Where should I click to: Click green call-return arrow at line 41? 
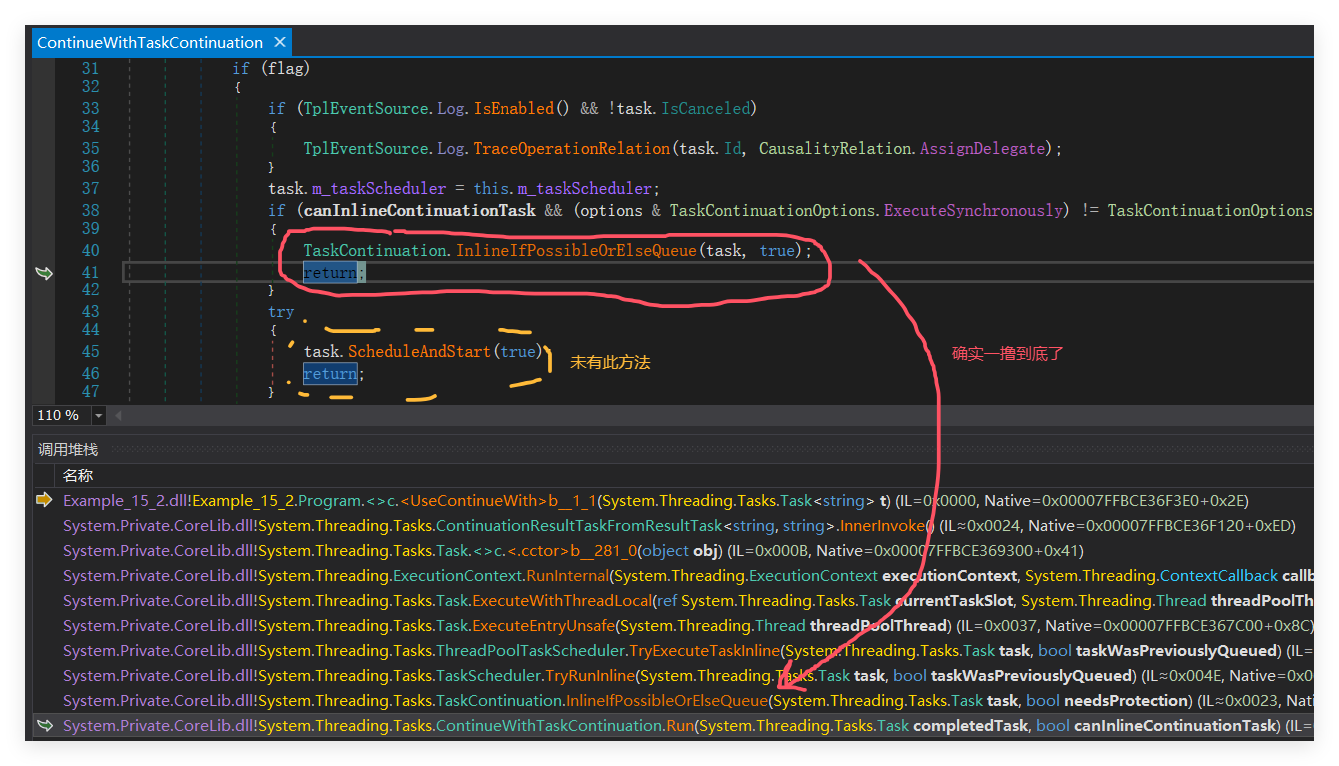(x=44, y=273)
